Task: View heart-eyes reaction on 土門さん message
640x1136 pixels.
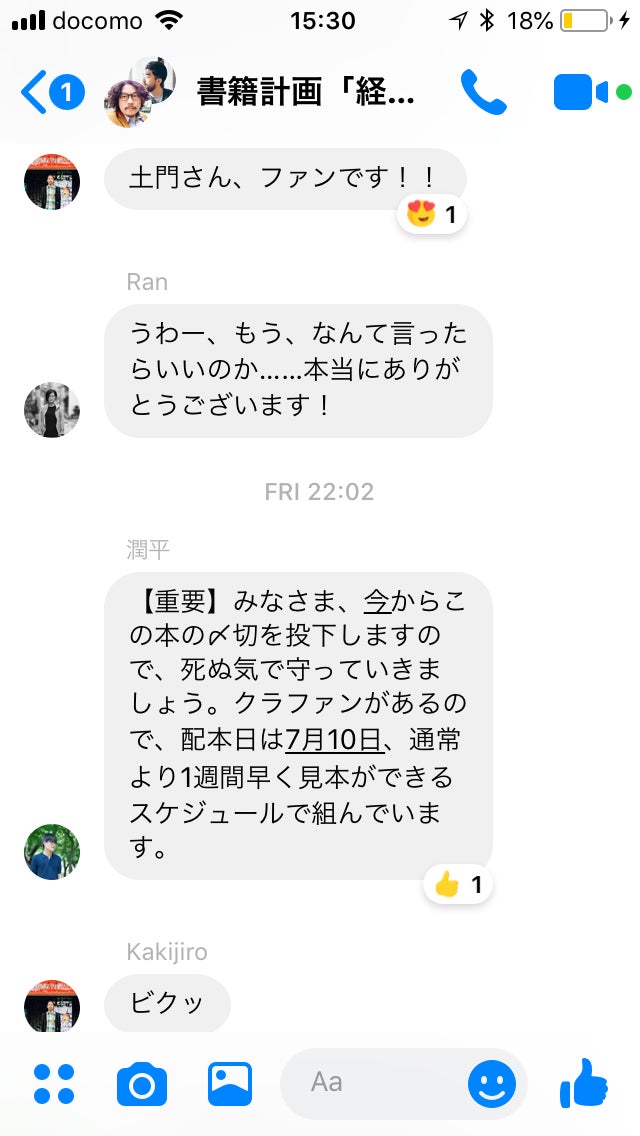Action: pyautogui.click(x=432, y=215)
